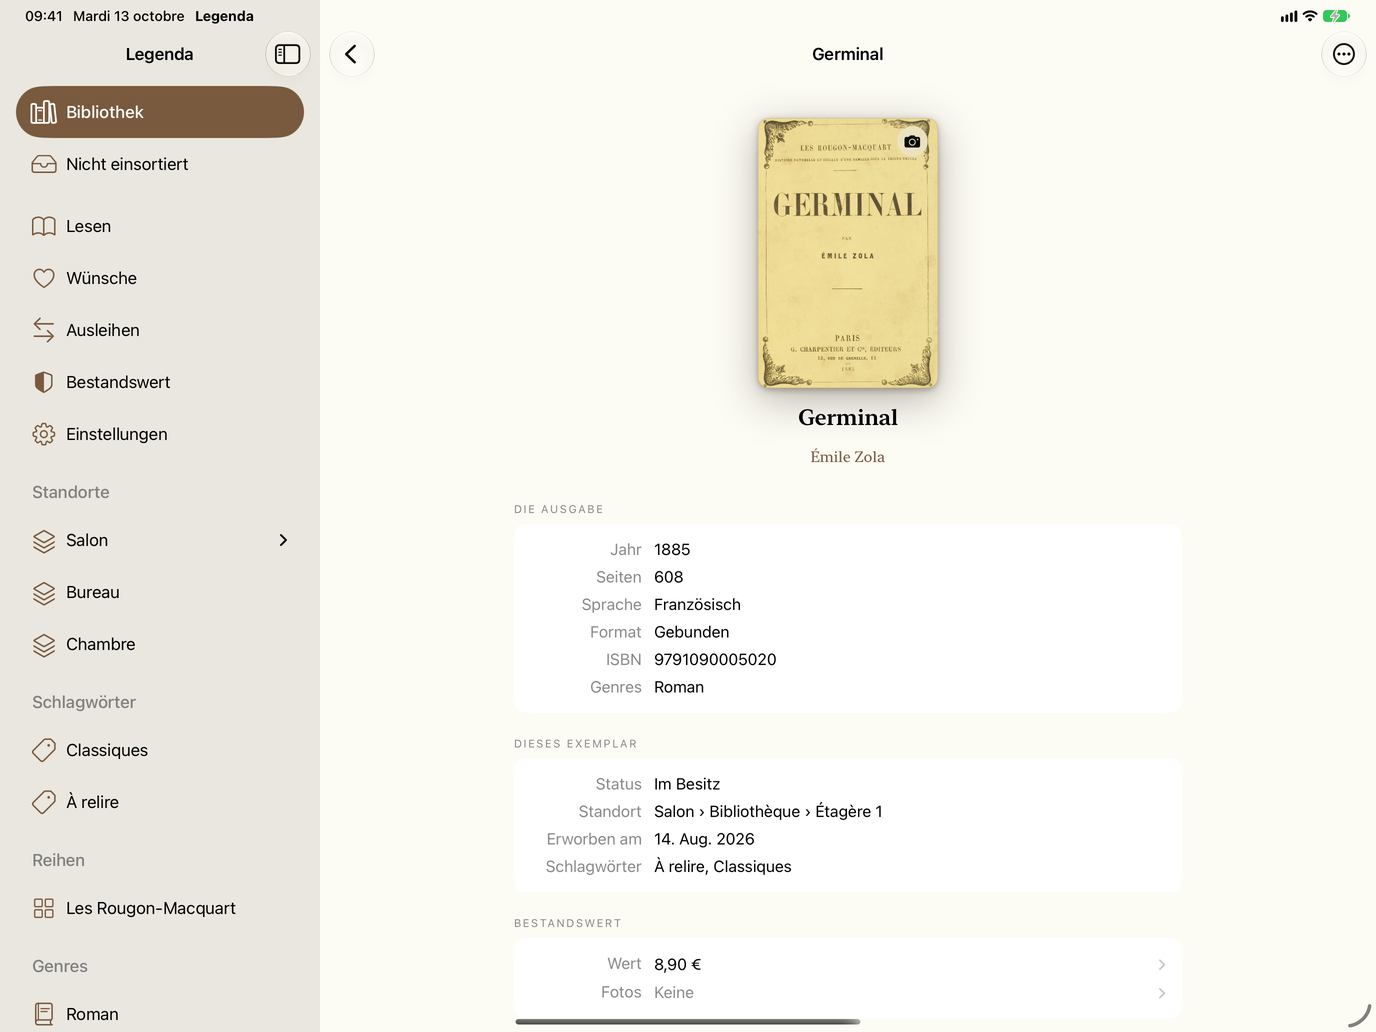Click the page count 608

(669, 577)
